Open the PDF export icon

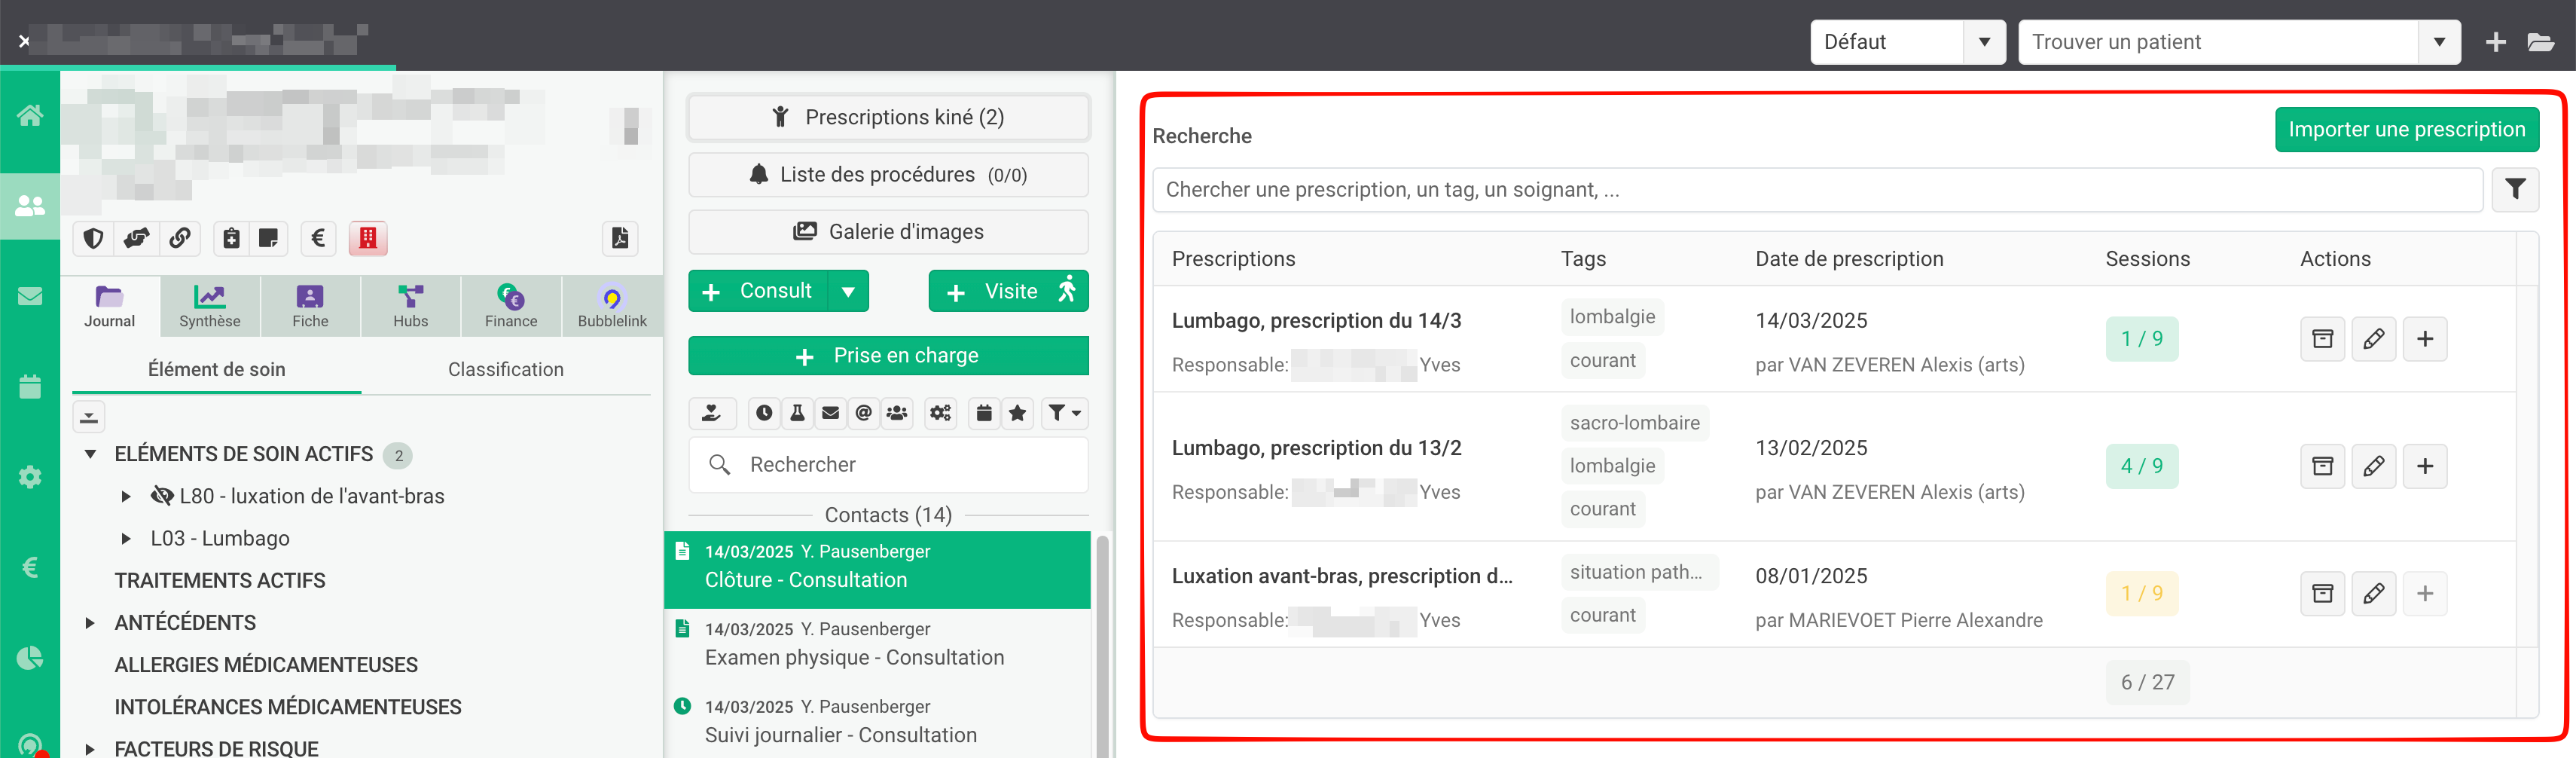(x=620, y=238)
